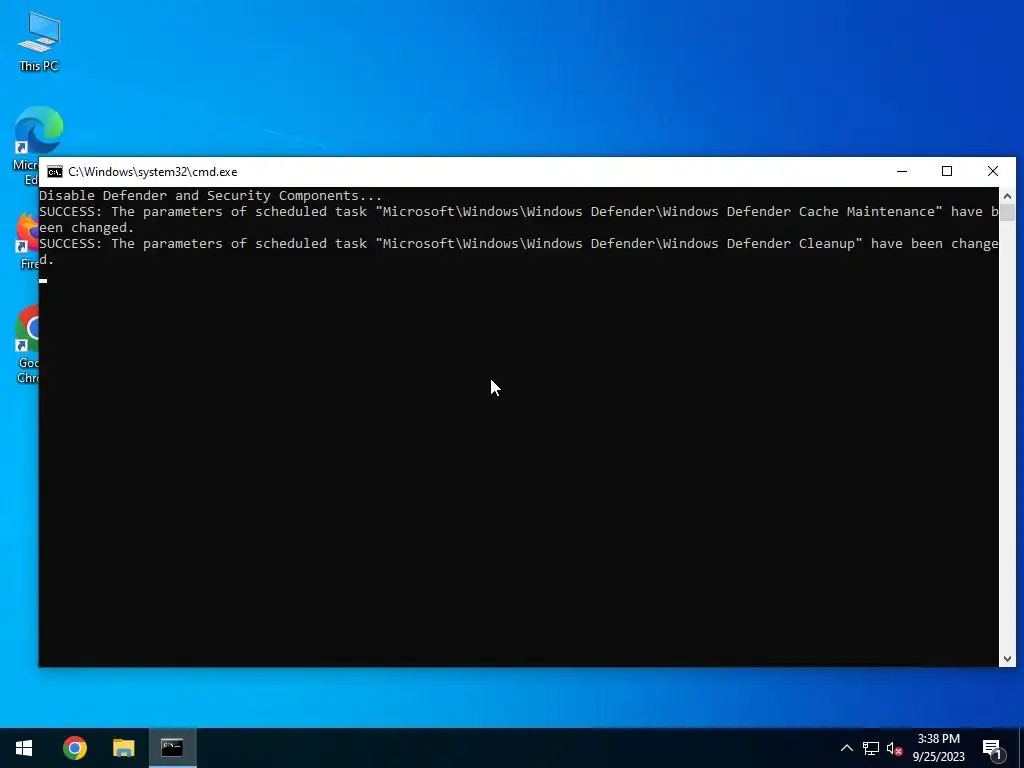Click the "Windows Defender Cleanup" output text
The height and width of the screenshot is (768, 1024).
tap(759, 244)
